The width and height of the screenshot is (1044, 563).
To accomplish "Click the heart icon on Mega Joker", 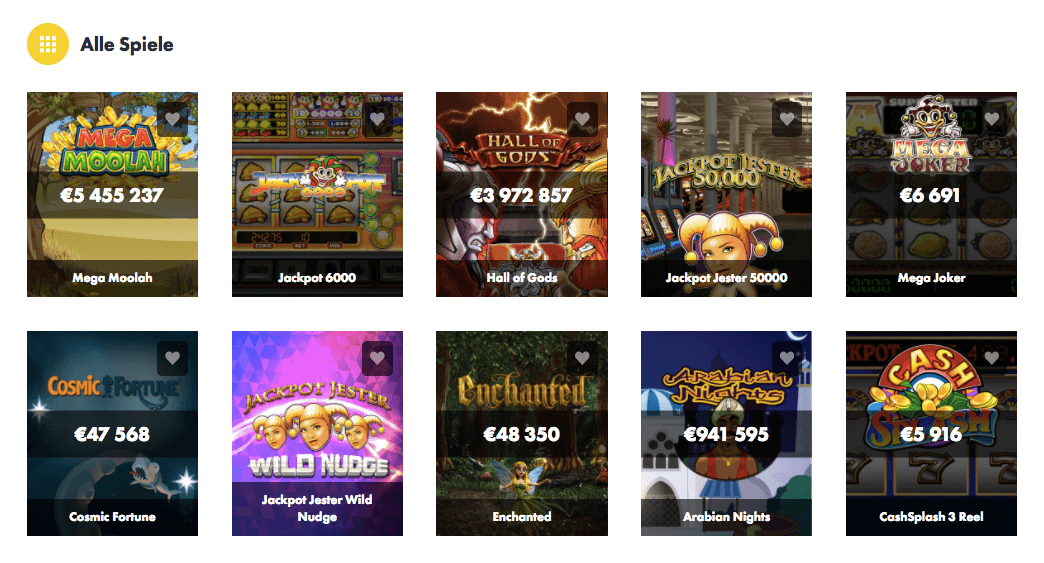I will tap(992, 119).
